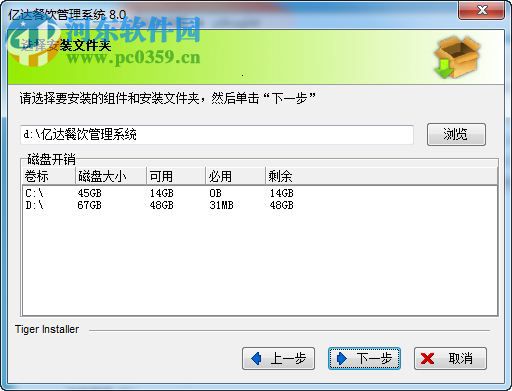Click the 必用 column header
512x391 pixels.
click(x=235, y=176)
